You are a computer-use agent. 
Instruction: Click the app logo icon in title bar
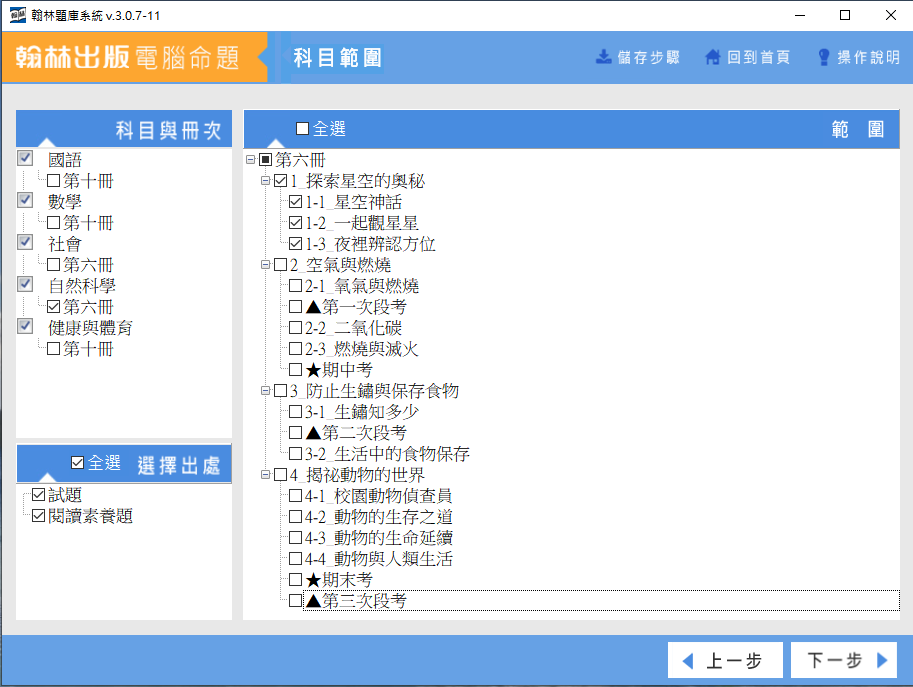(x=17, y=15)
